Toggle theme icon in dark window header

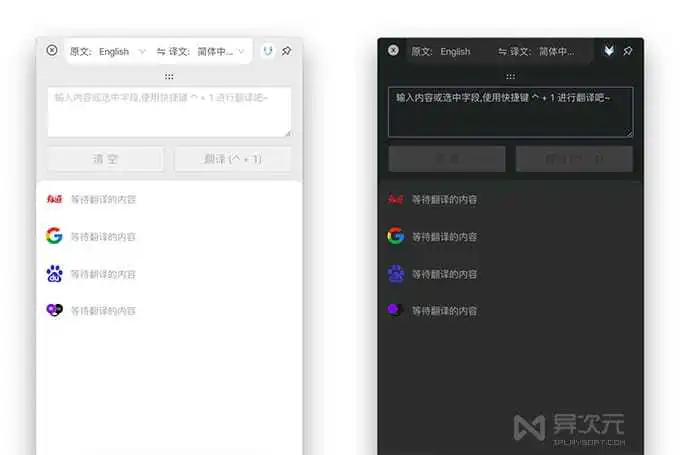tap(609, 51)
